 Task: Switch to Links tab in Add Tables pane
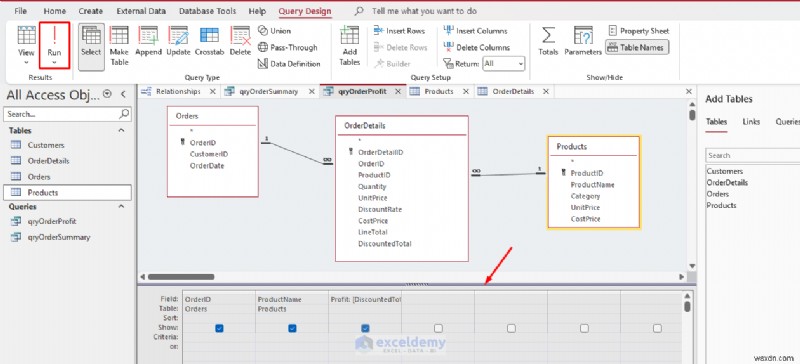click(751, 122)
